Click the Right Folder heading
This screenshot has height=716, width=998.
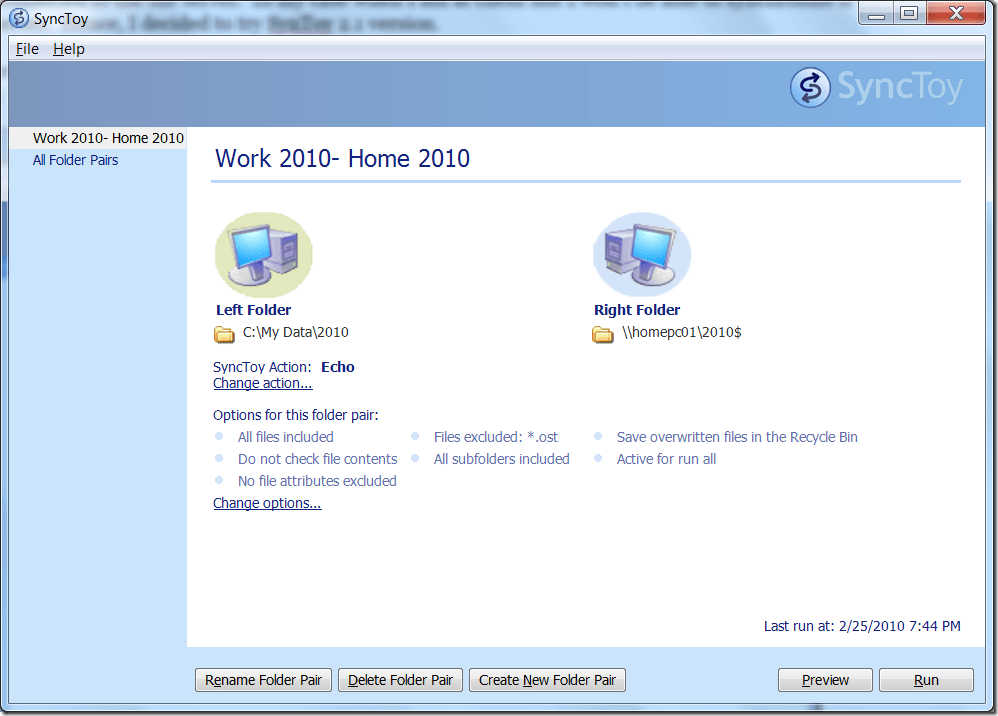[636, 310]
